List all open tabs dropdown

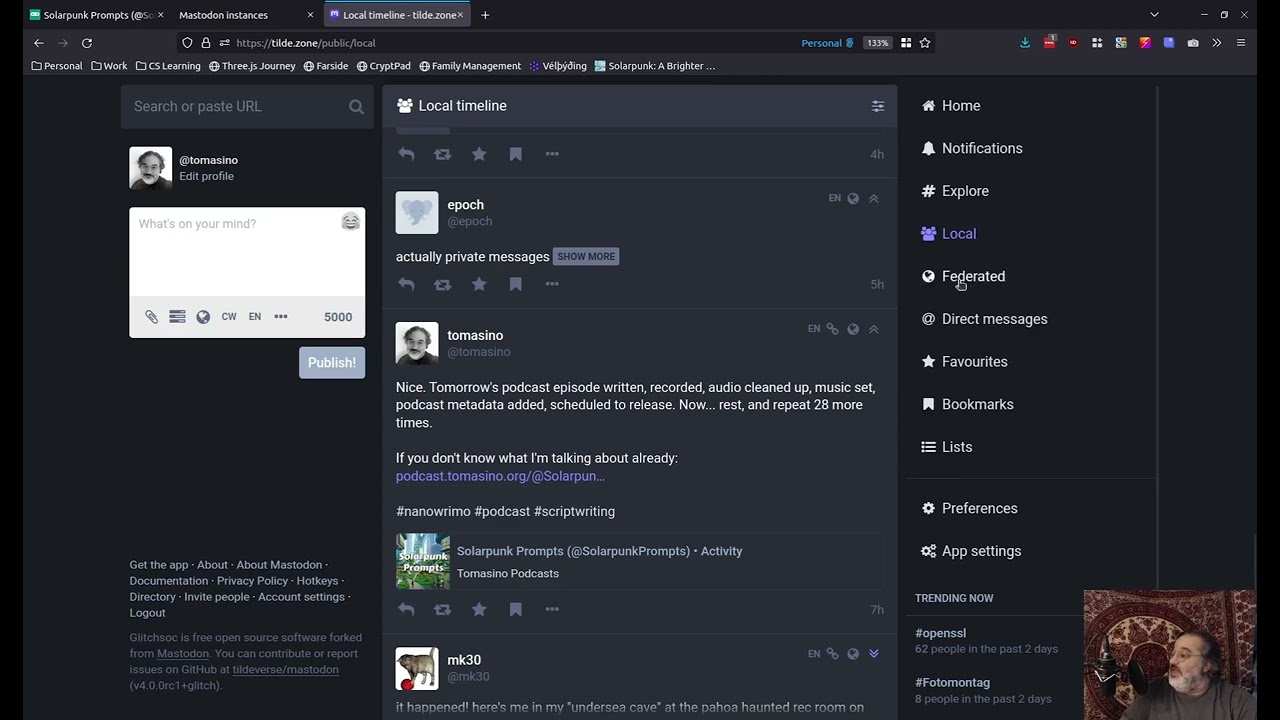pos(1154,15)
